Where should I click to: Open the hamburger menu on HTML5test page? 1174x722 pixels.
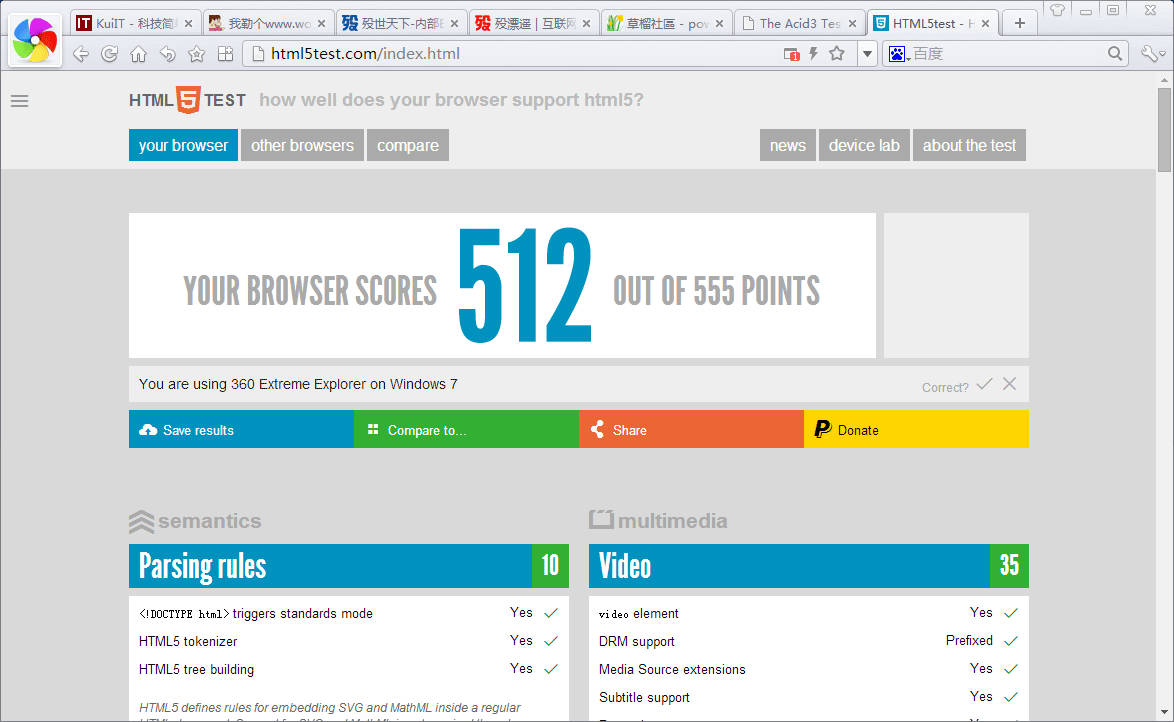tap(19, 101)
